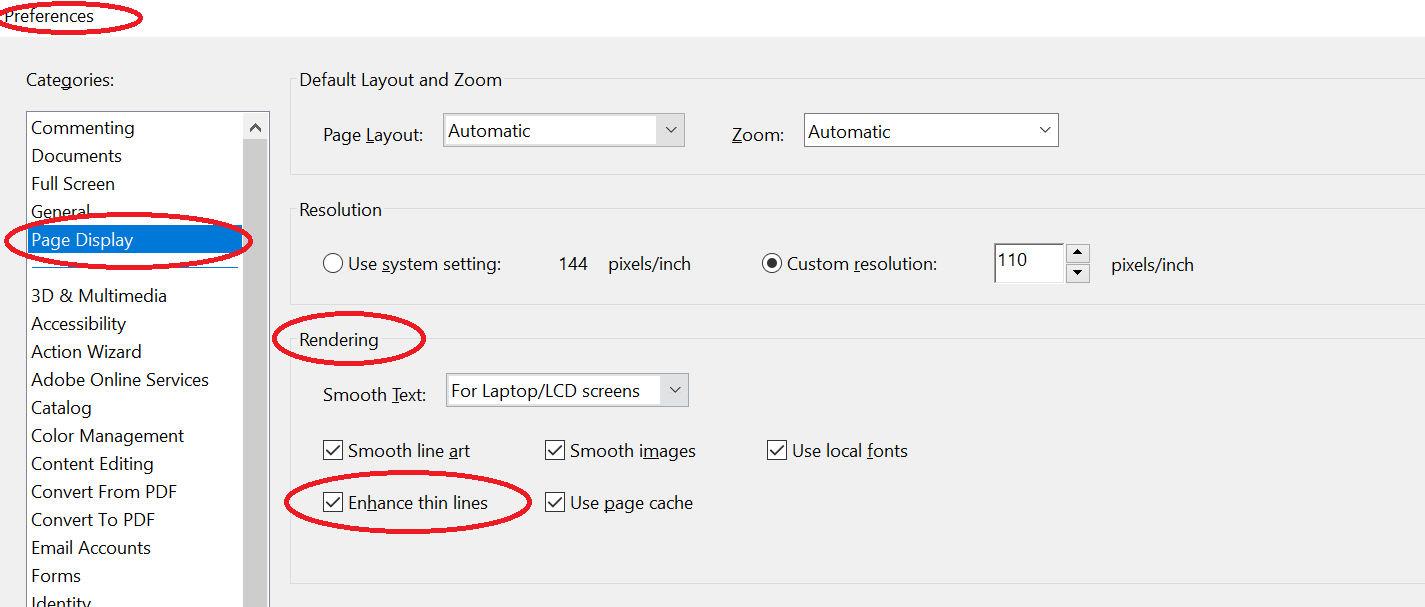
Task: Toggle the Enhance thin lines checkbox
Action: tap(333, 503)
